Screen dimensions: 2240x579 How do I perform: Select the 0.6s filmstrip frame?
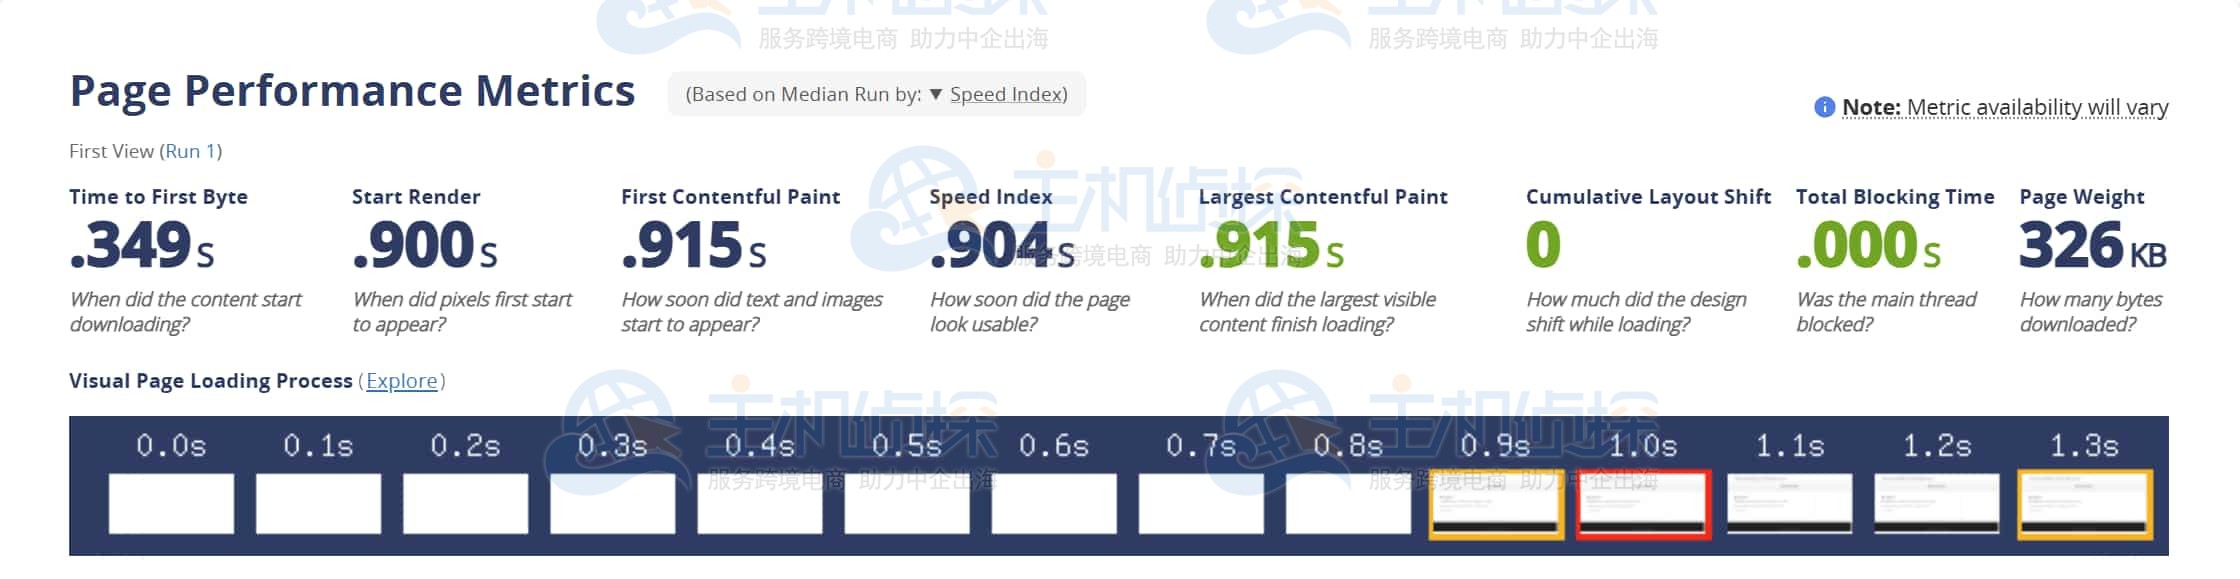(x=1054, y=504)
